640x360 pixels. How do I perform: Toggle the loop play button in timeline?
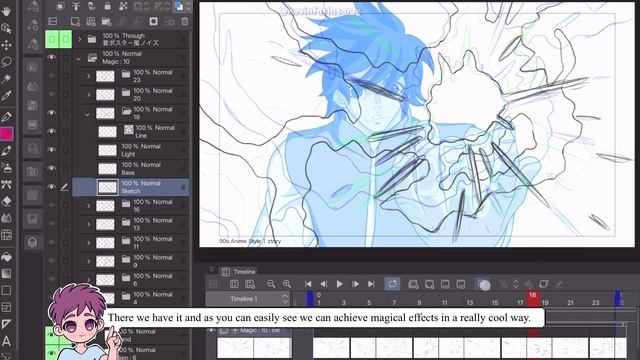point(392,284)
